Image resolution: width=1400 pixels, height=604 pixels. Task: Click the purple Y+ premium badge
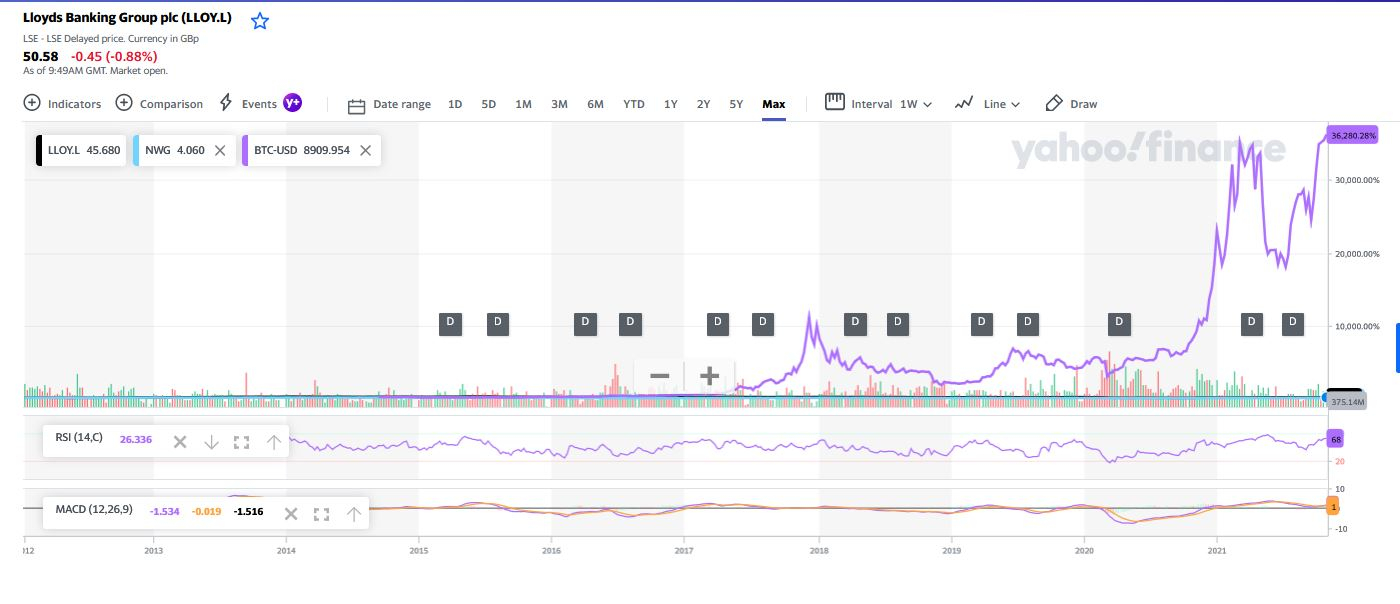292,103
